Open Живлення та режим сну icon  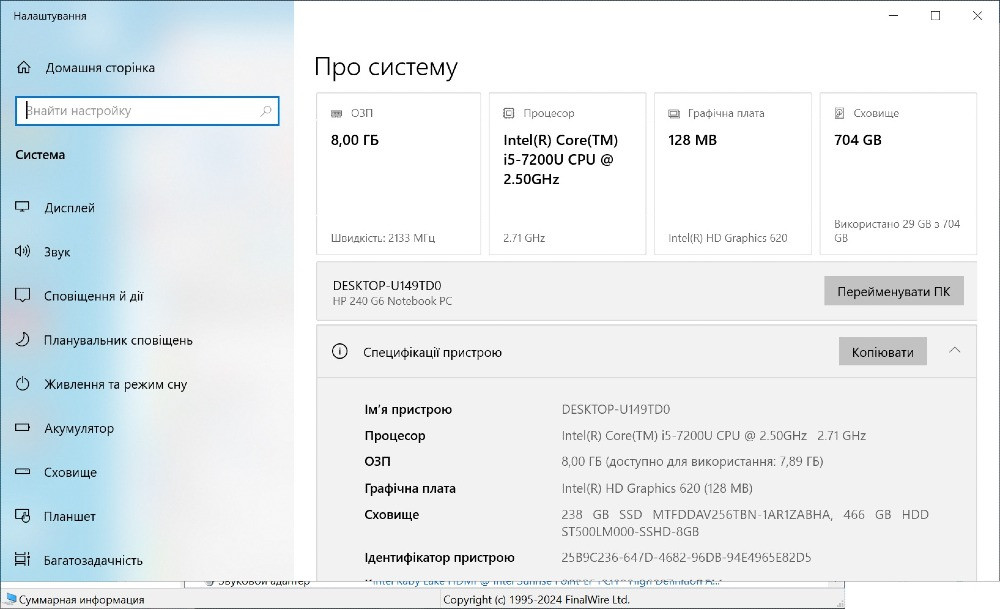point(22,384)
